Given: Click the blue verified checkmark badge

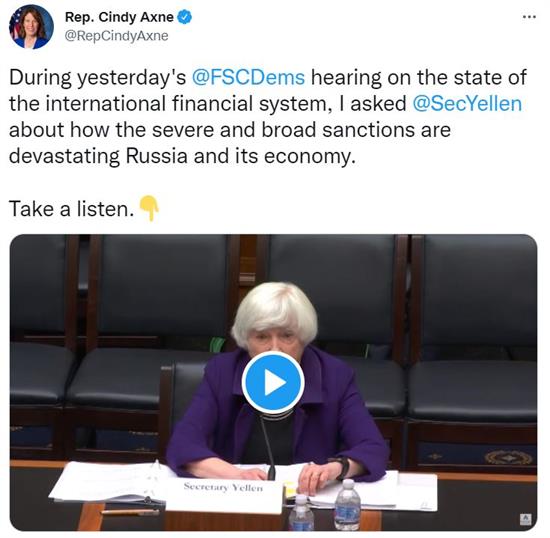Looking at the screenshot, I should [x=185, y=17].
